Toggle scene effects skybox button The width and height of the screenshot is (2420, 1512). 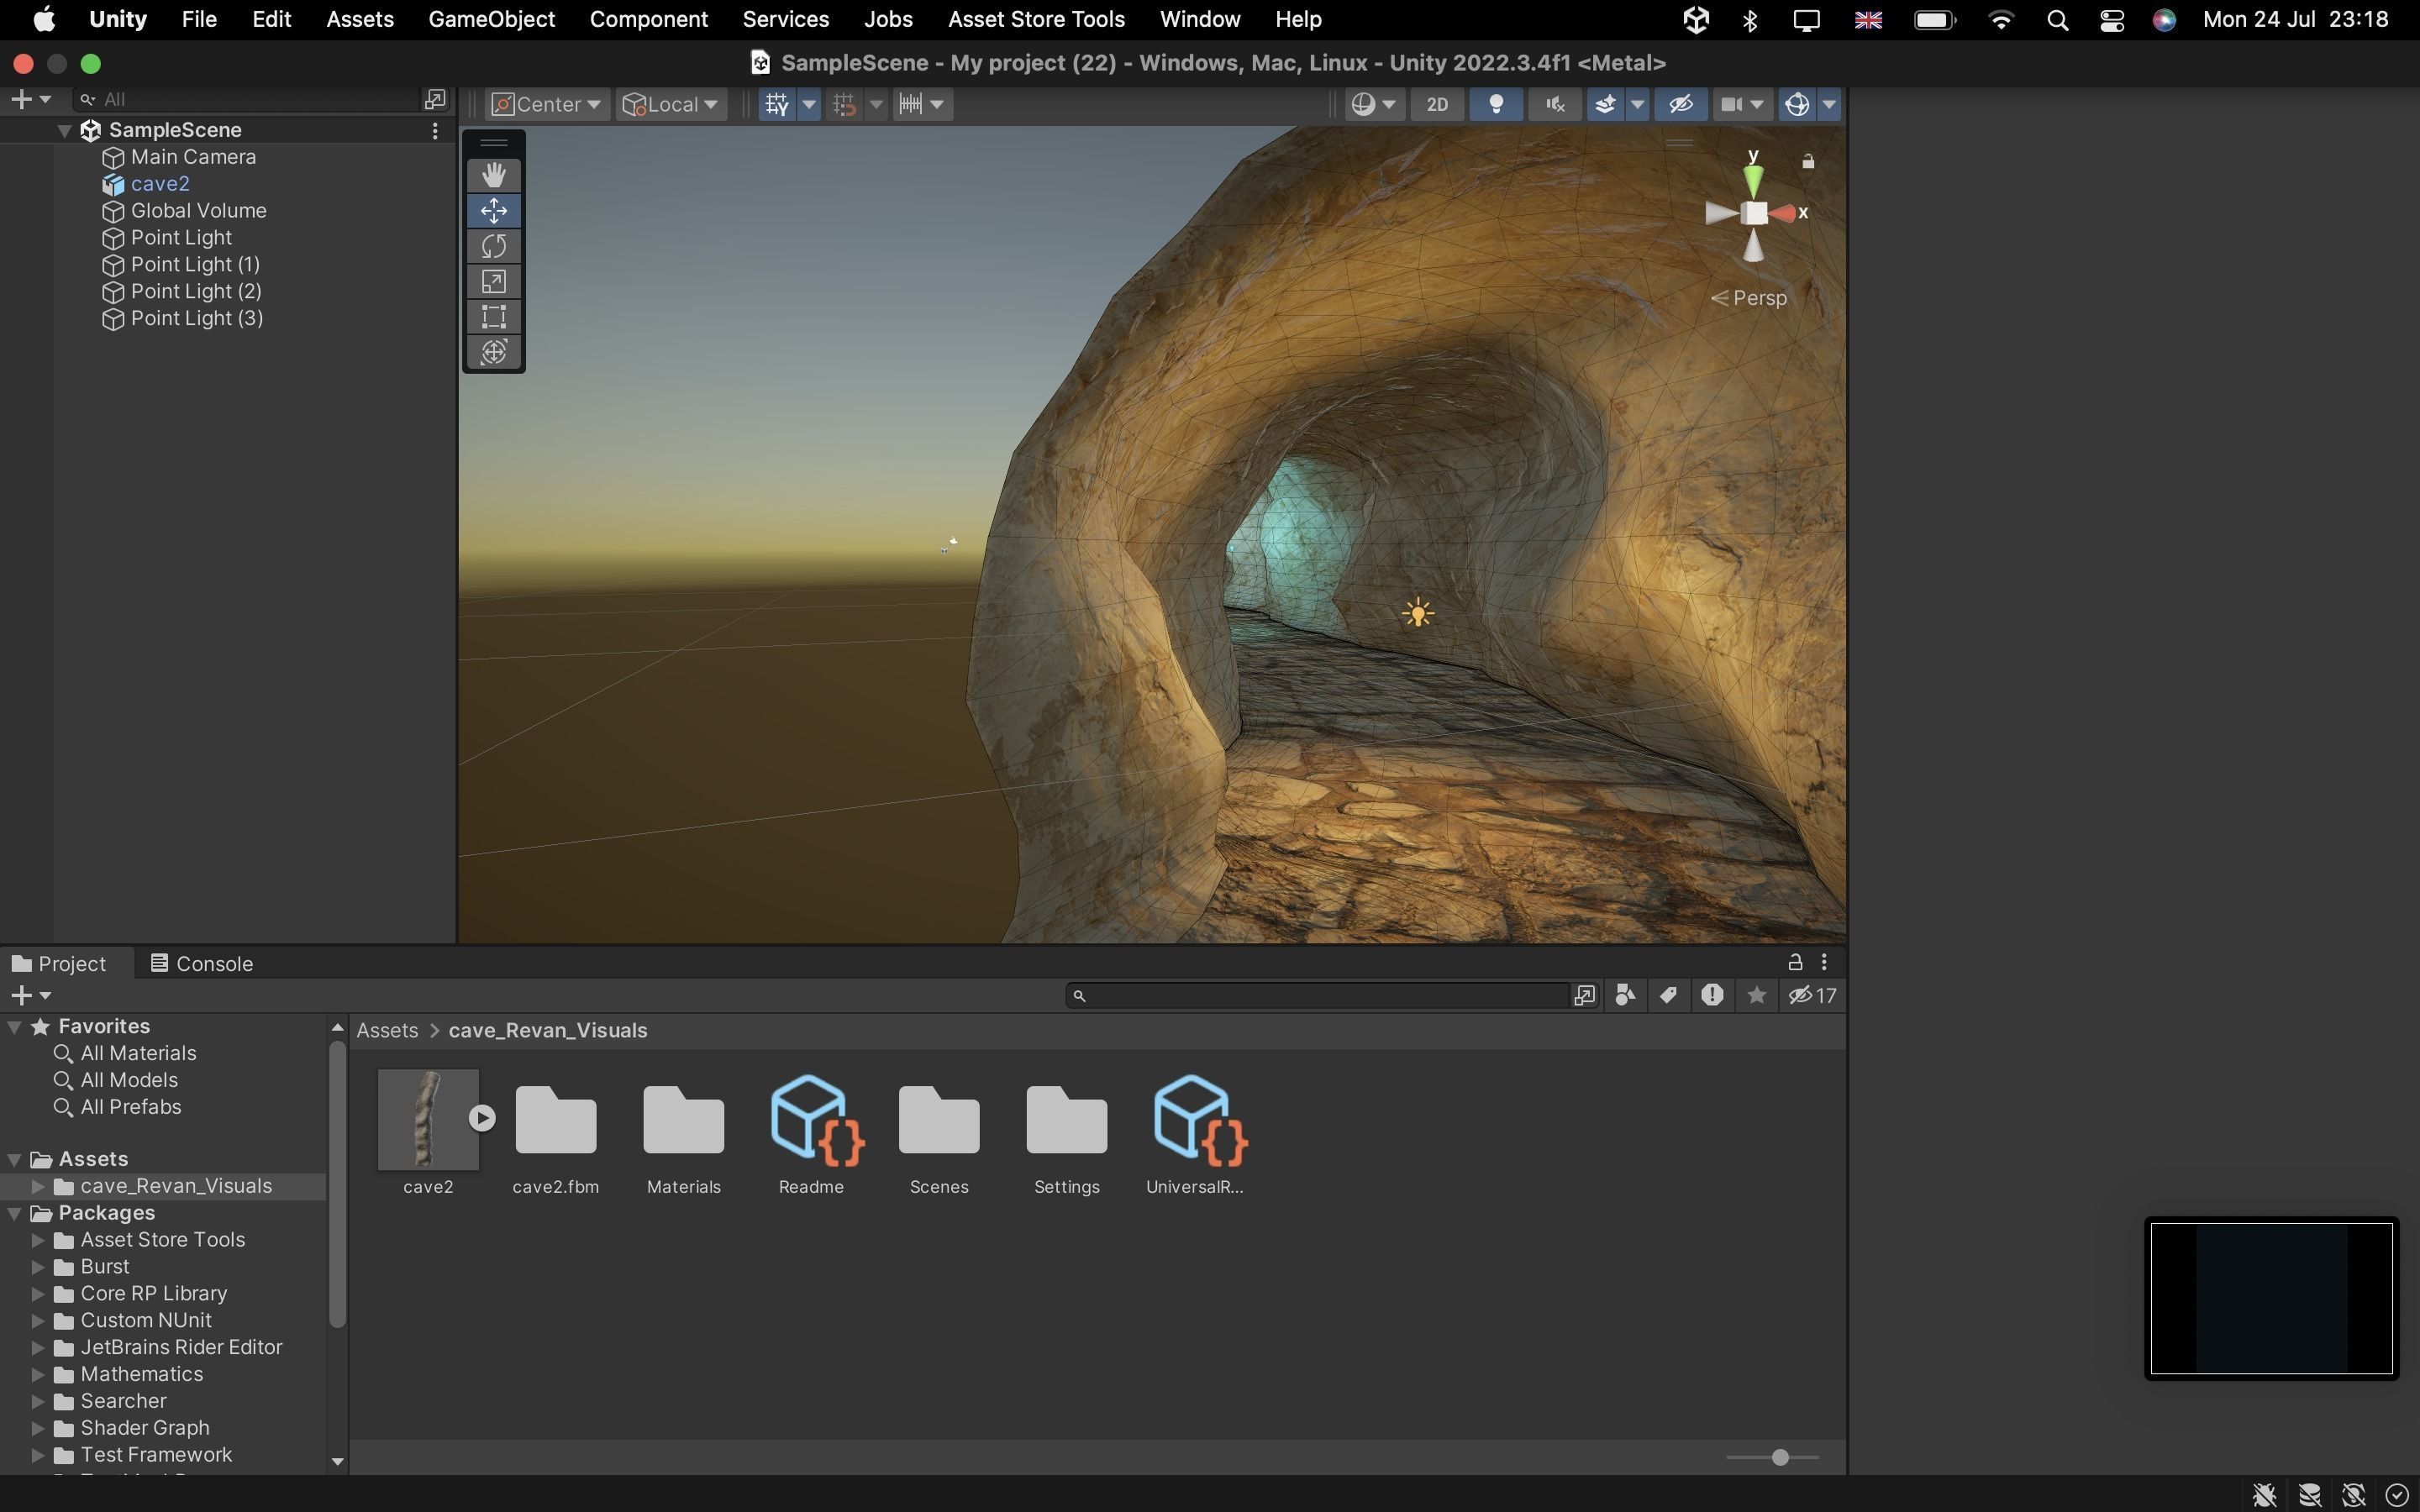[1605, 105]
